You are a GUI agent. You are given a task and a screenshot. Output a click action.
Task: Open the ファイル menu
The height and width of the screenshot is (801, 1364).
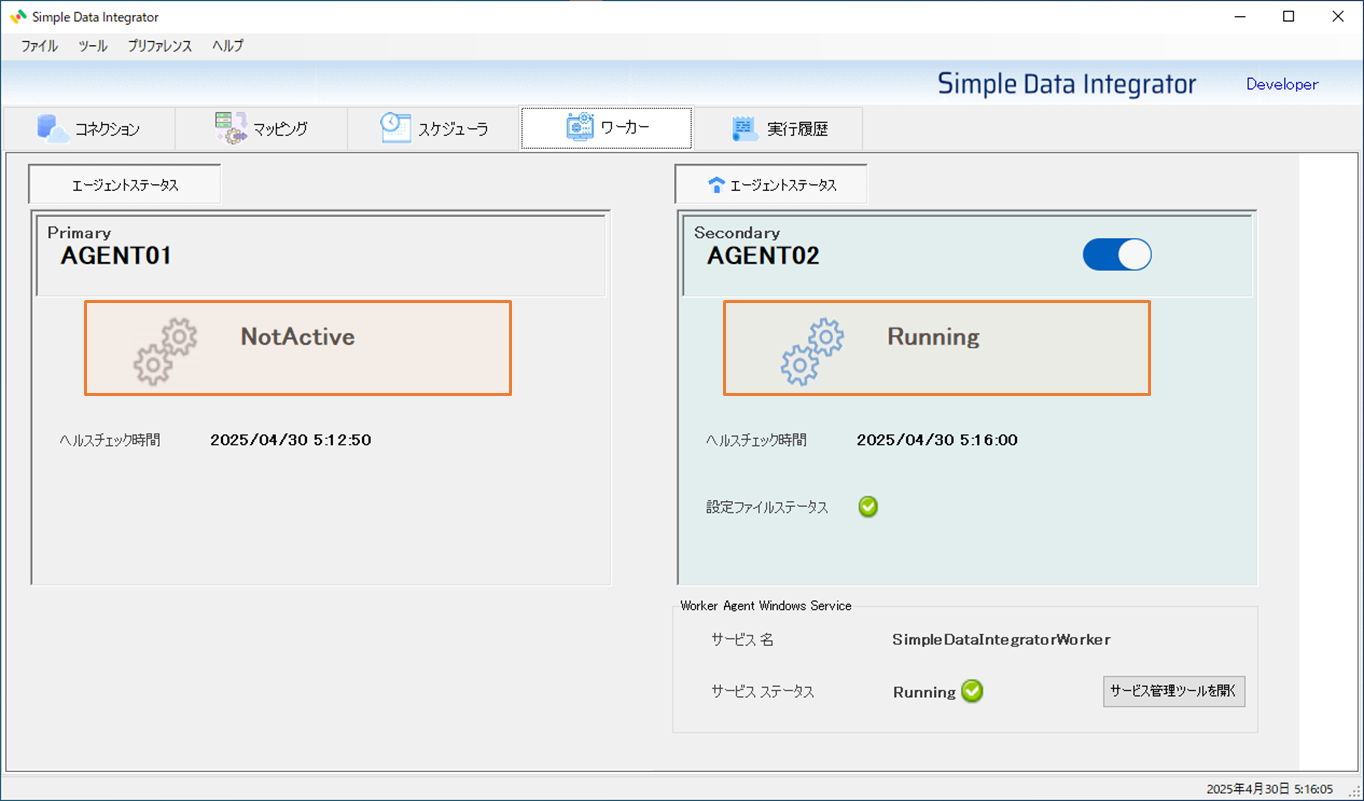click(39, 46)
